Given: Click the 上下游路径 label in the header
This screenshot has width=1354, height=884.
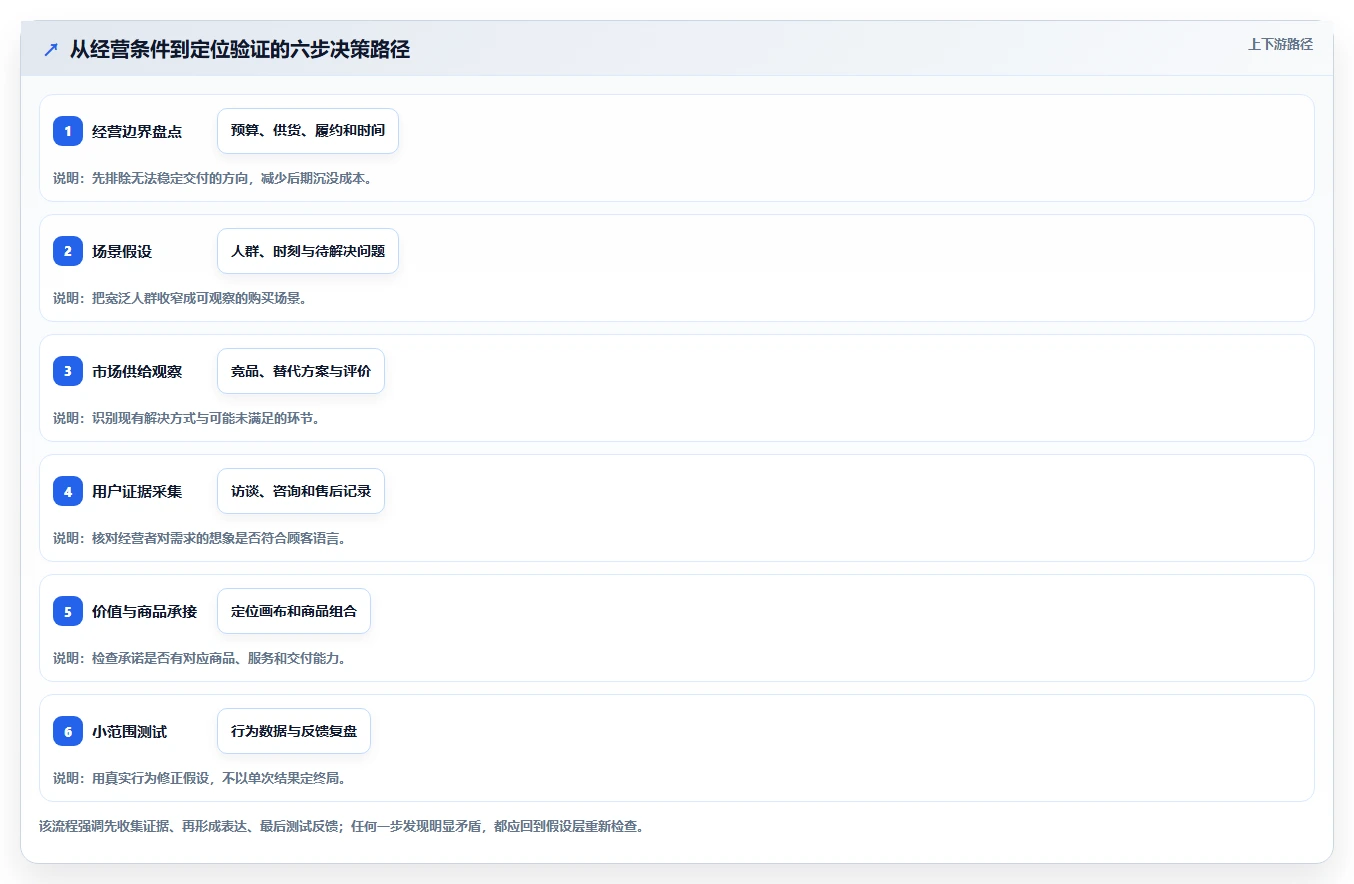Looking at the screenshot, I should pos(1280,44).
